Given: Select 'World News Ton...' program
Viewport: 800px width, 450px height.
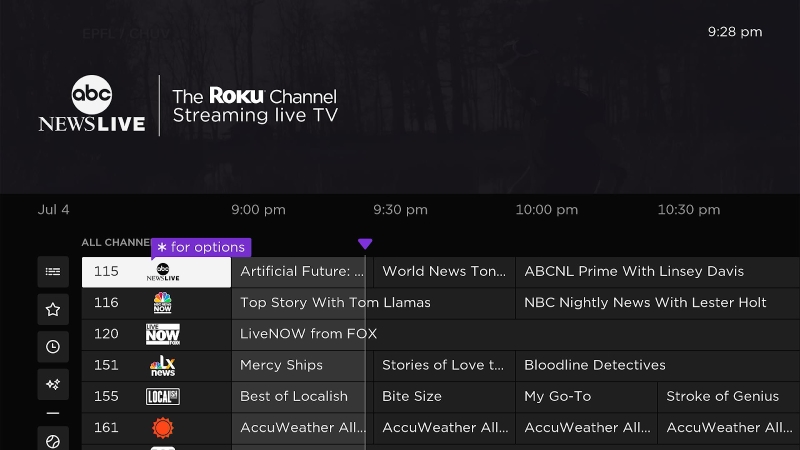Looking at the screenshot, I should (444, 272).
